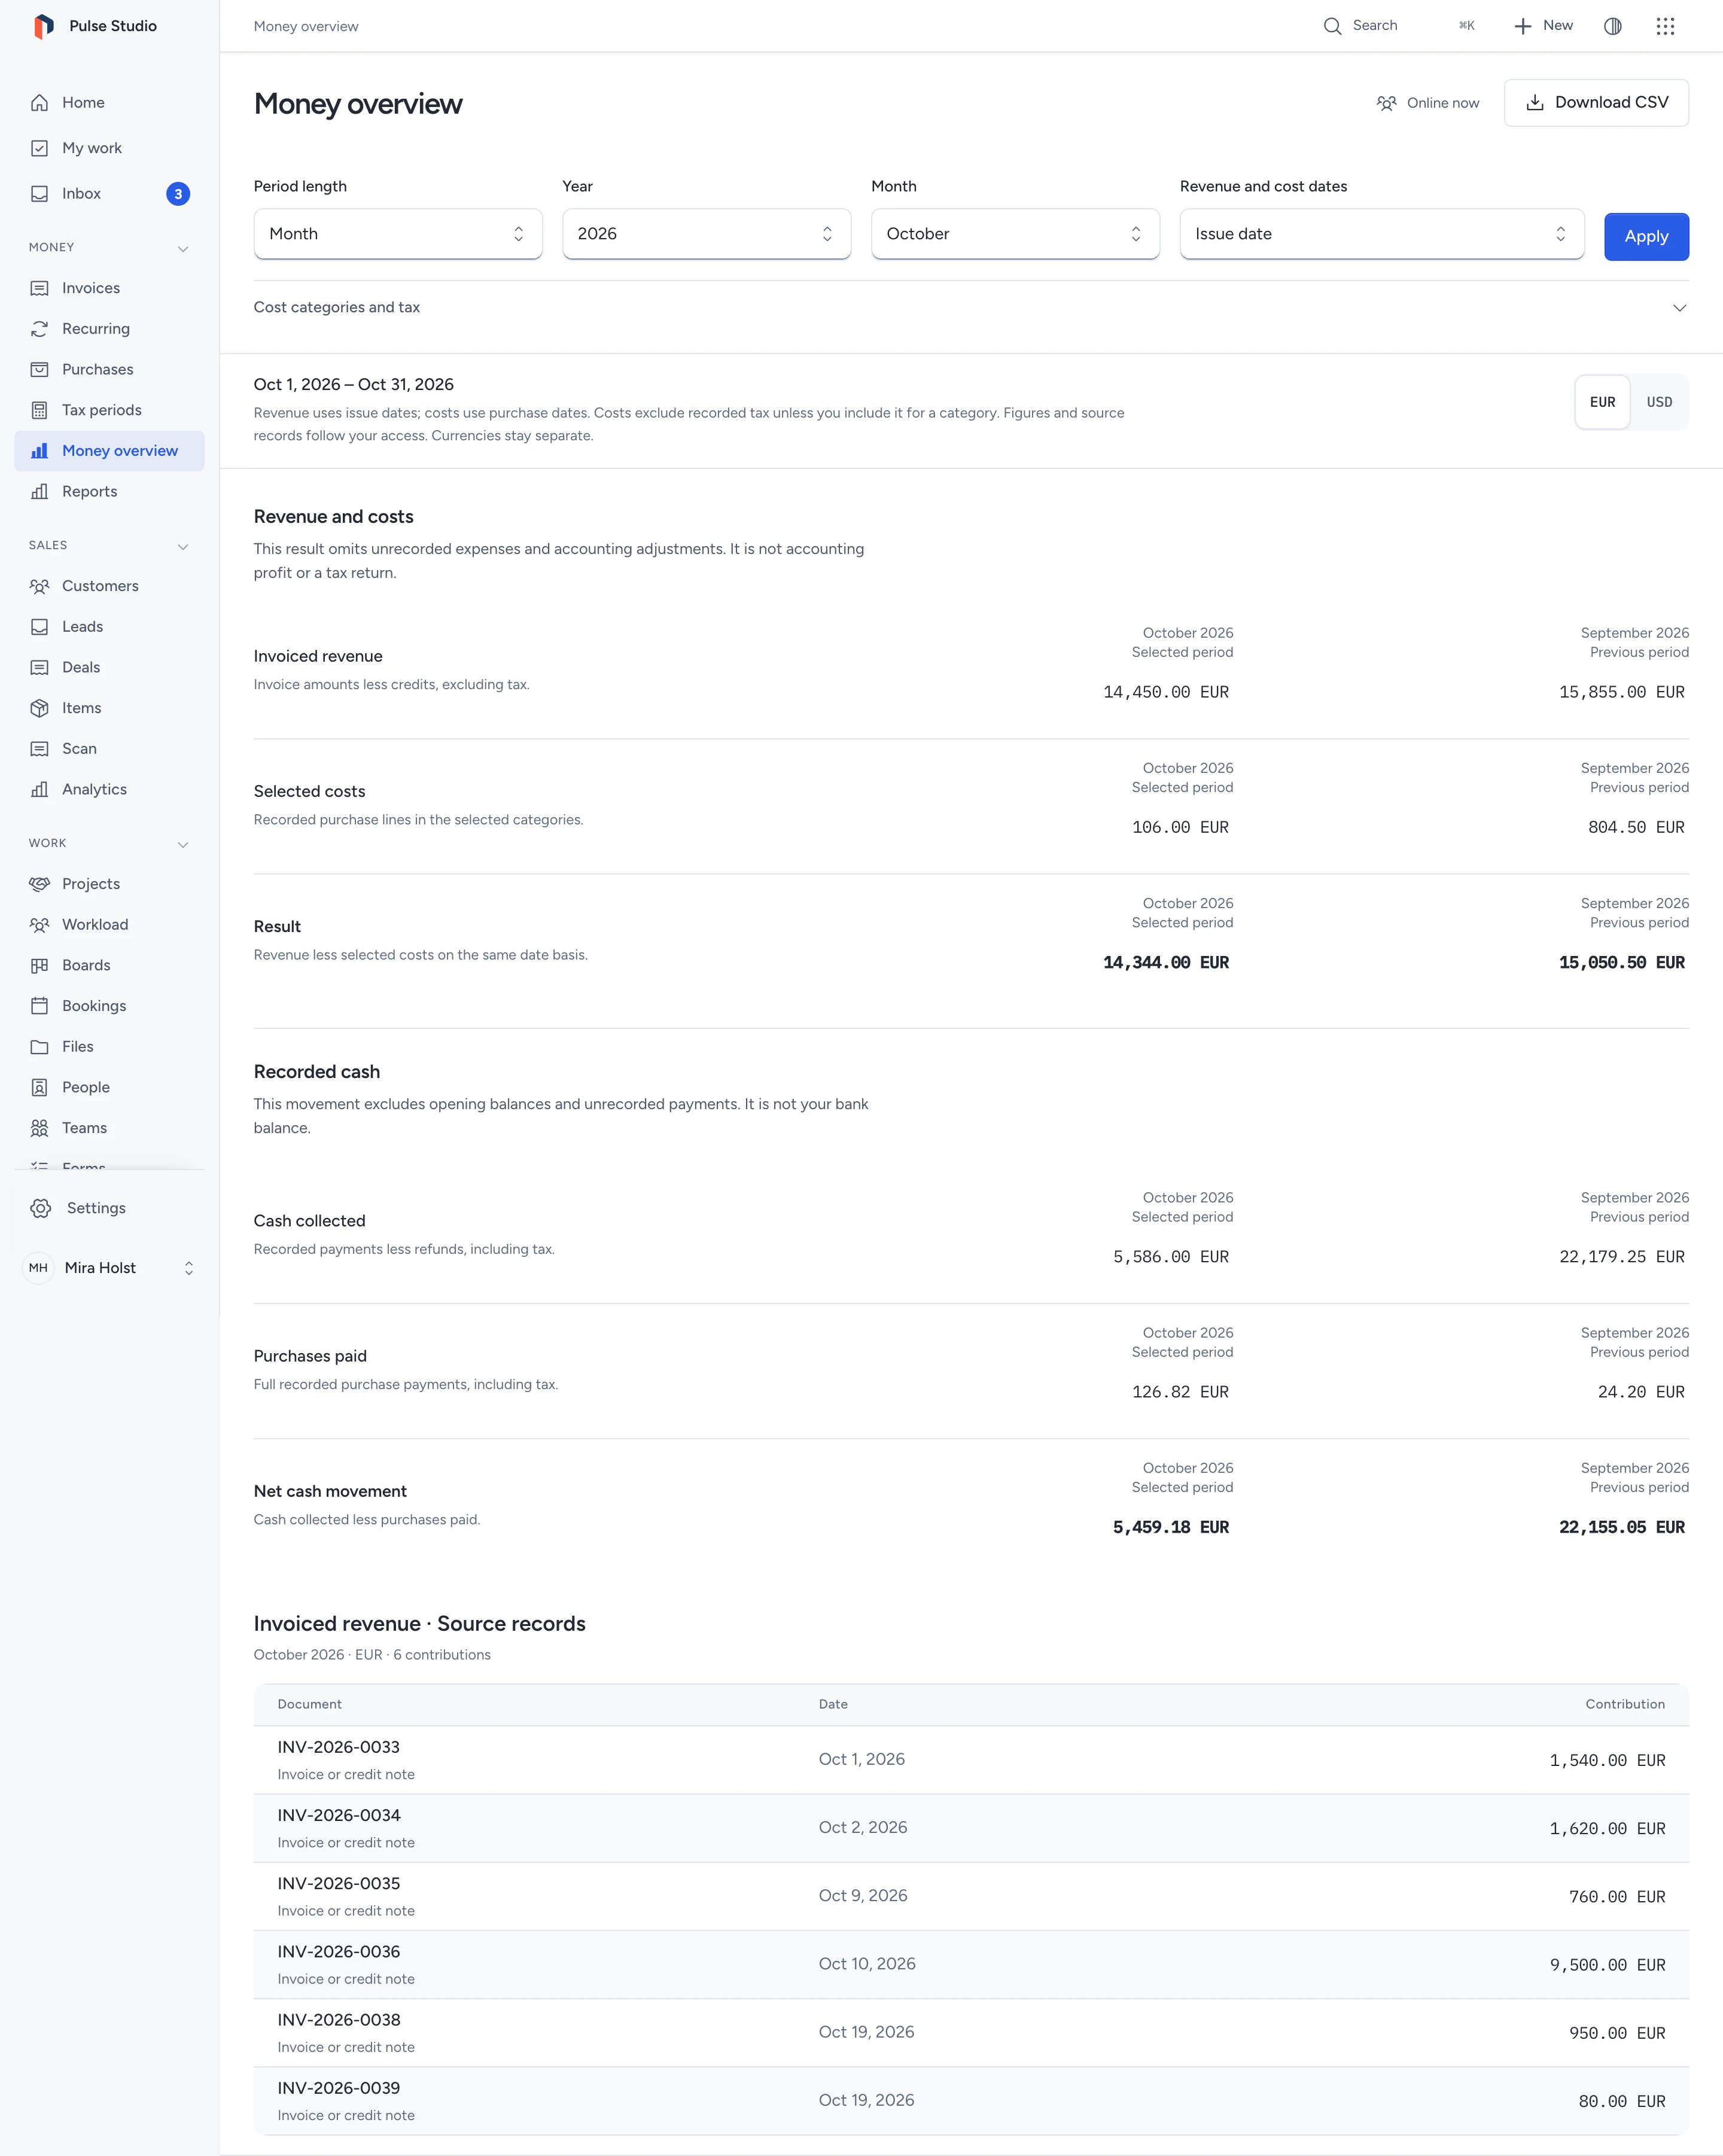This screenshot has height=2156, width=1723.
Task: Click the Purchases icon
Action: point(40,370)
